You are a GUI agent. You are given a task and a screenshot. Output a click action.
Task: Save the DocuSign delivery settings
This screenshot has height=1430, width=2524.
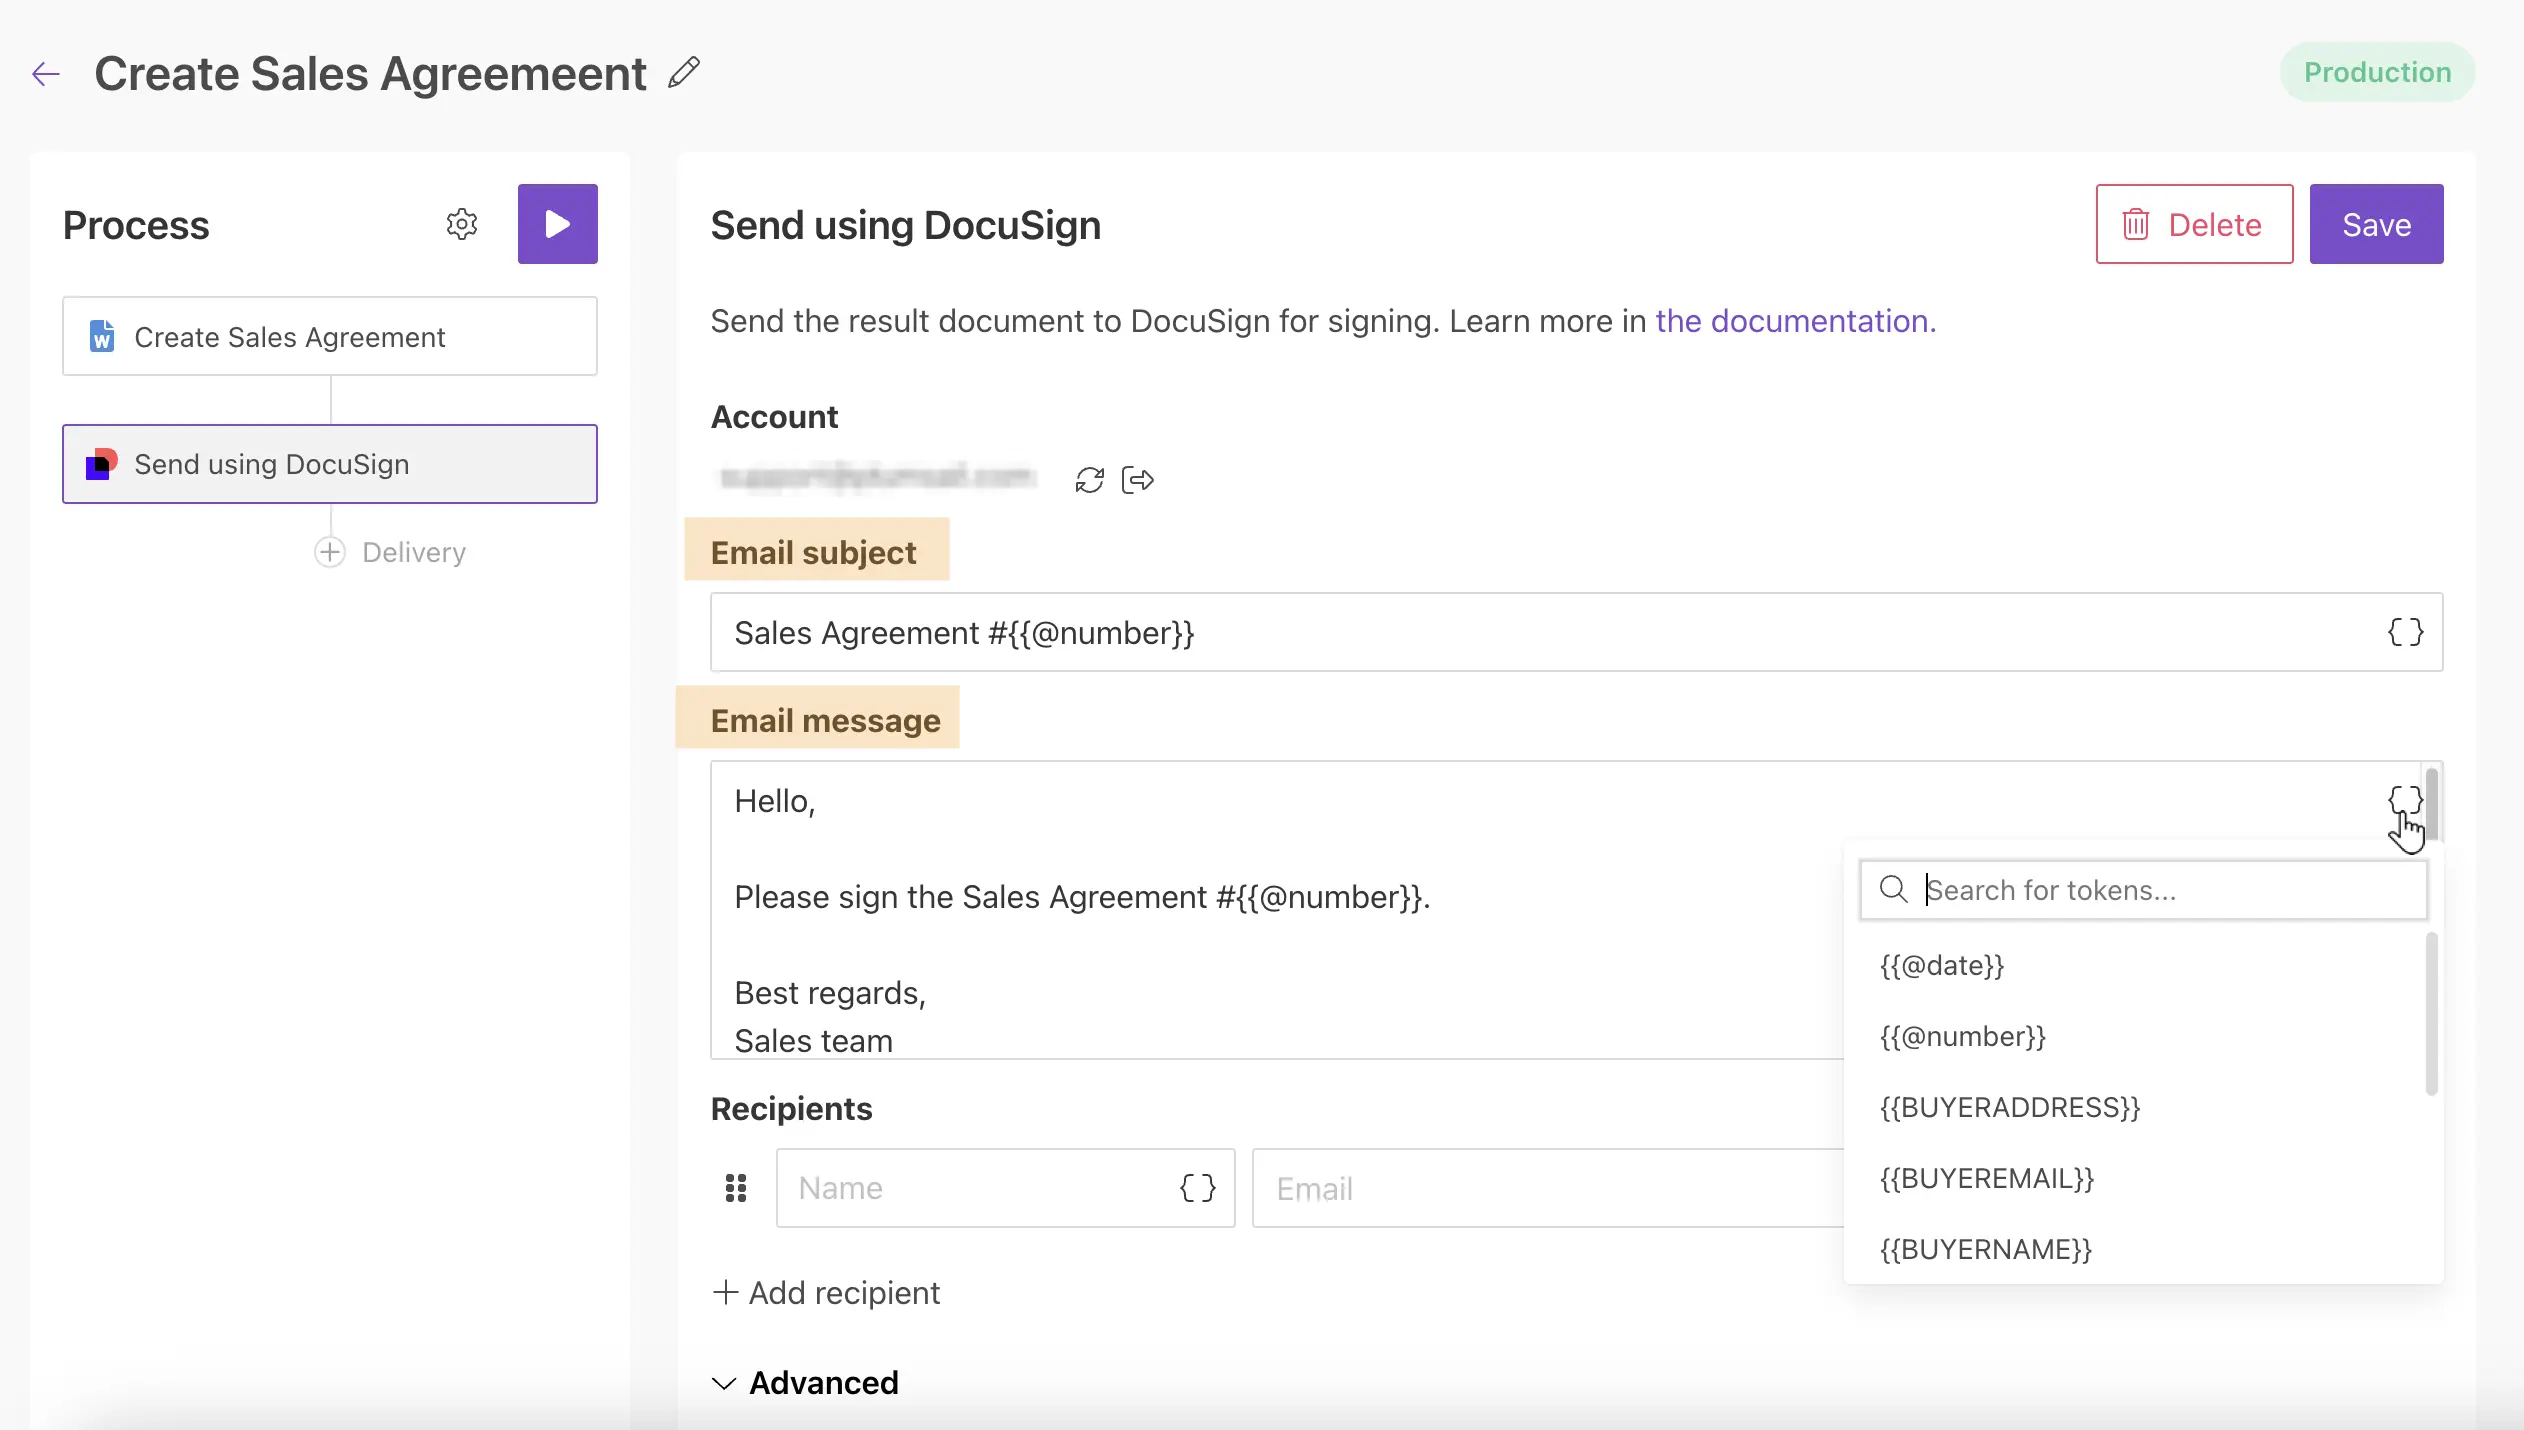(2376, 224)
